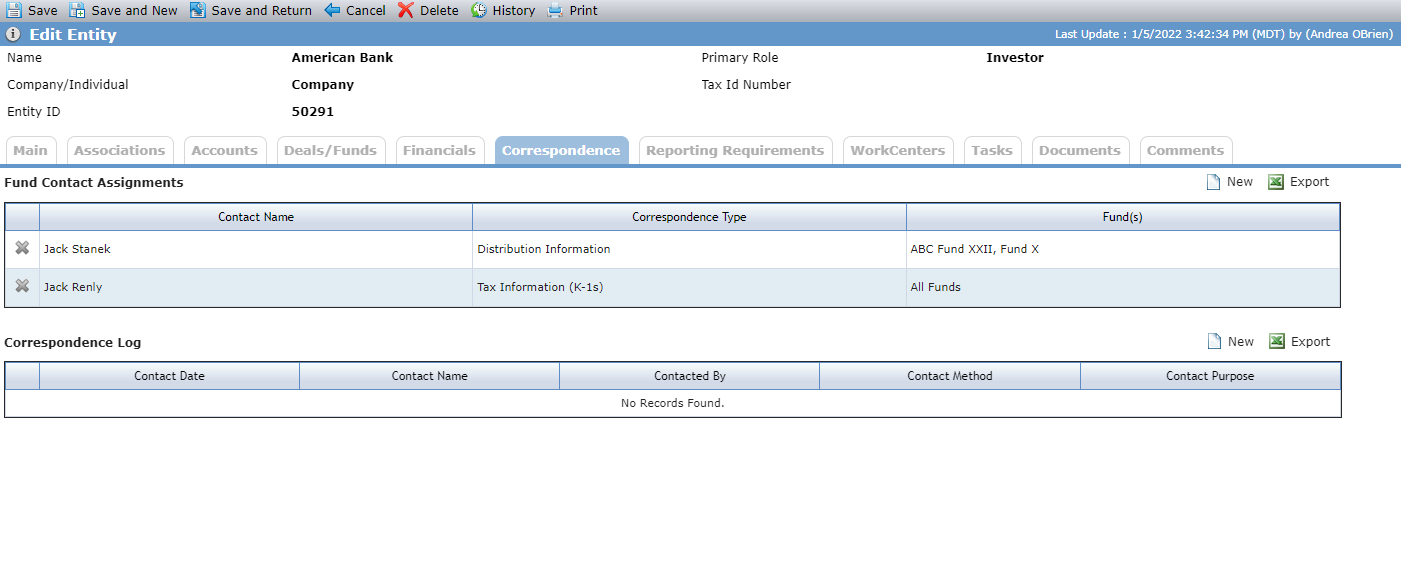Click the ABC Fund XXII, Fund X cell
This screenshot has height=564, width=1401.
1123,249
